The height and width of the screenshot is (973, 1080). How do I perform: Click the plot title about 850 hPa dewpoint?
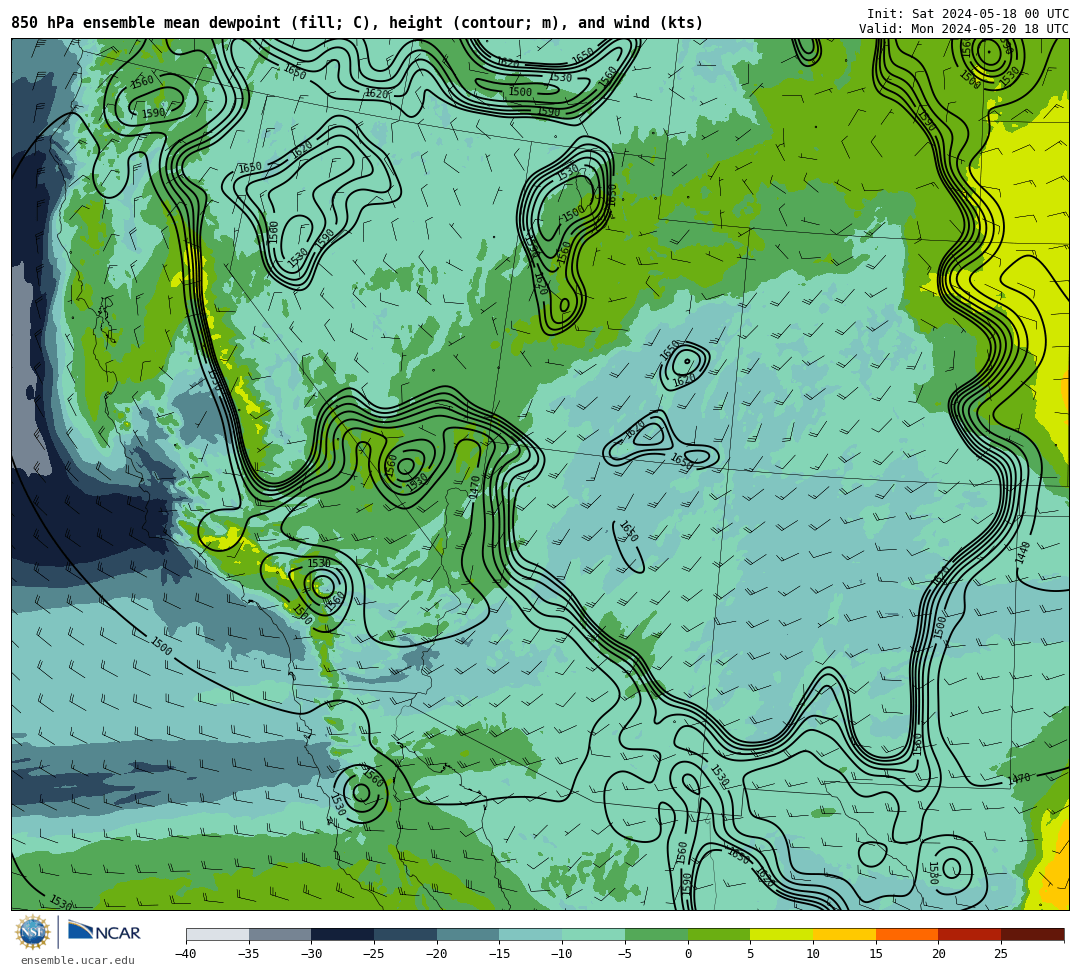point(357,23)
